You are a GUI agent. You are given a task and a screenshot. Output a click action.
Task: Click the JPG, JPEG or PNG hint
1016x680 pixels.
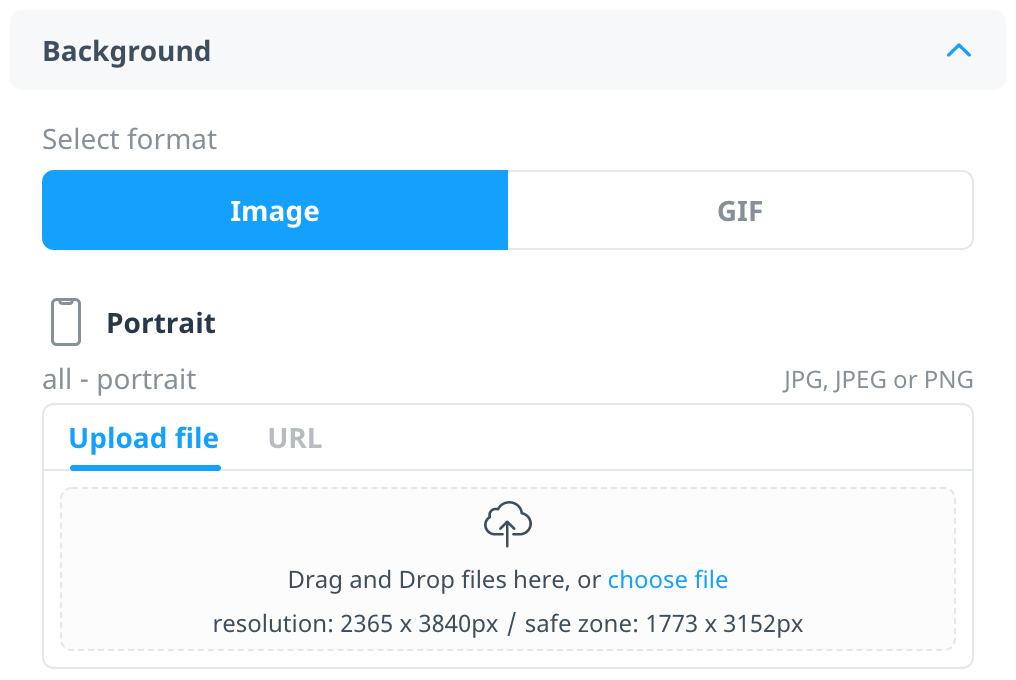coord(878,379)
